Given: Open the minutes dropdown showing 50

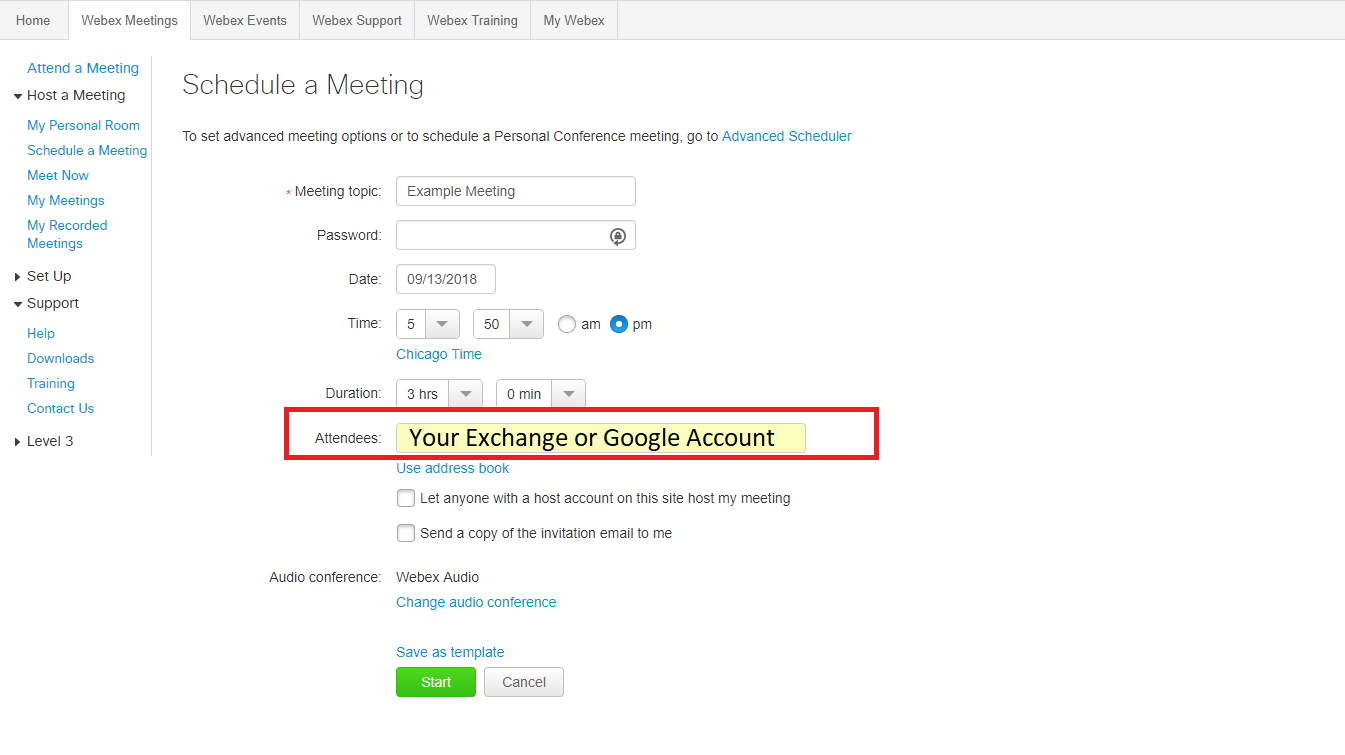Looking at the screenshot, I should tap(508, 324).
